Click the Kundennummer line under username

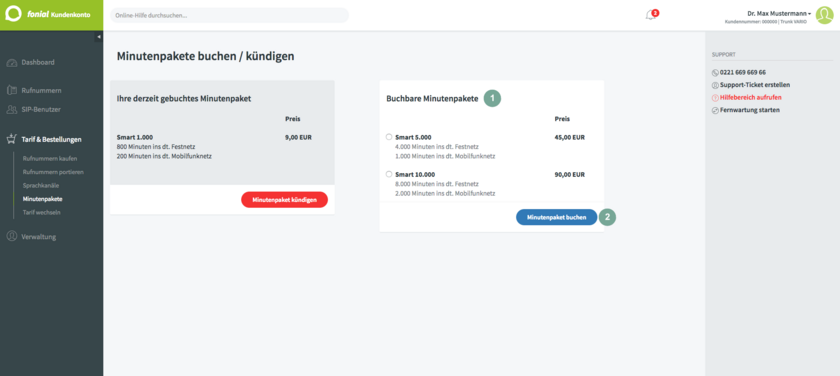[x=766, y=21]
